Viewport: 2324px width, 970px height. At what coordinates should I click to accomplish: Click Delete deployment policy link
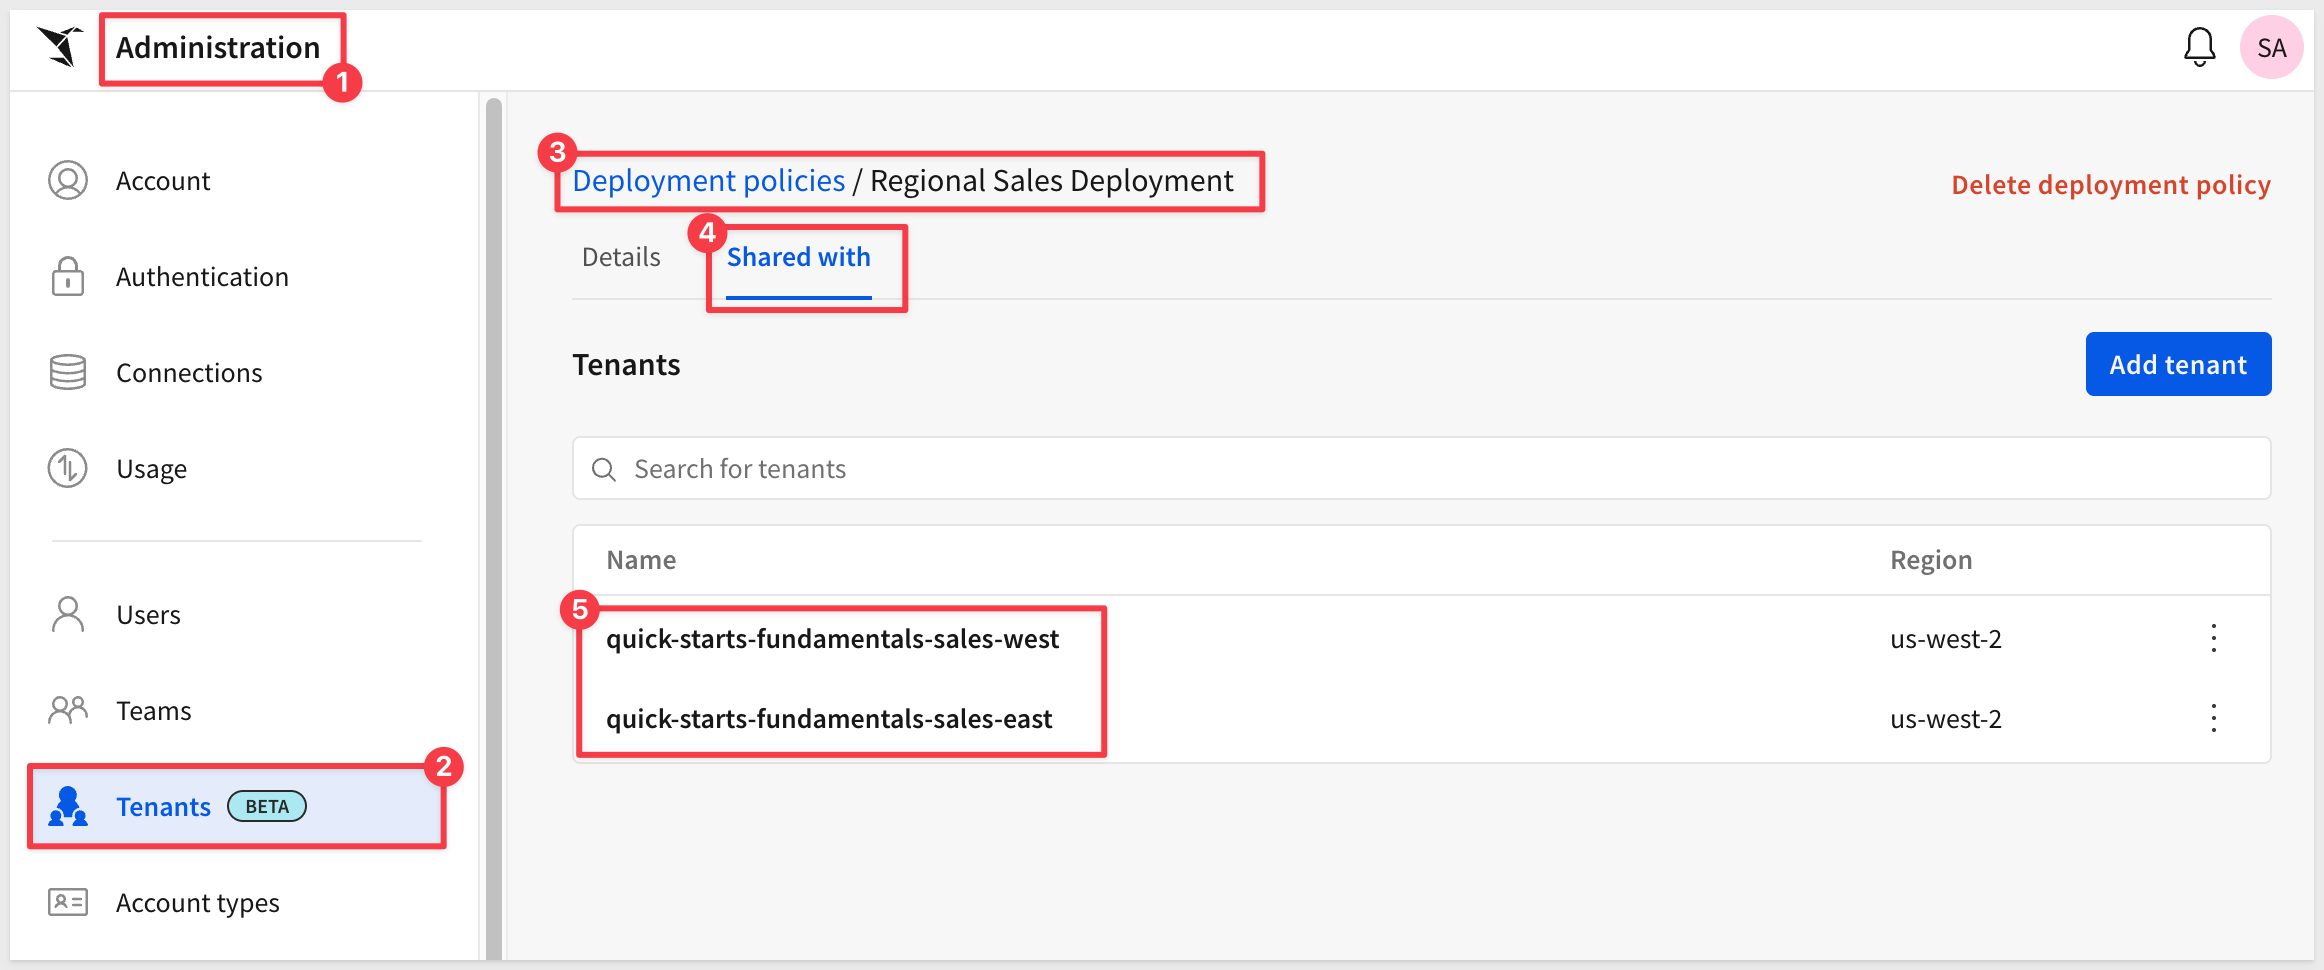(2110, 185)
